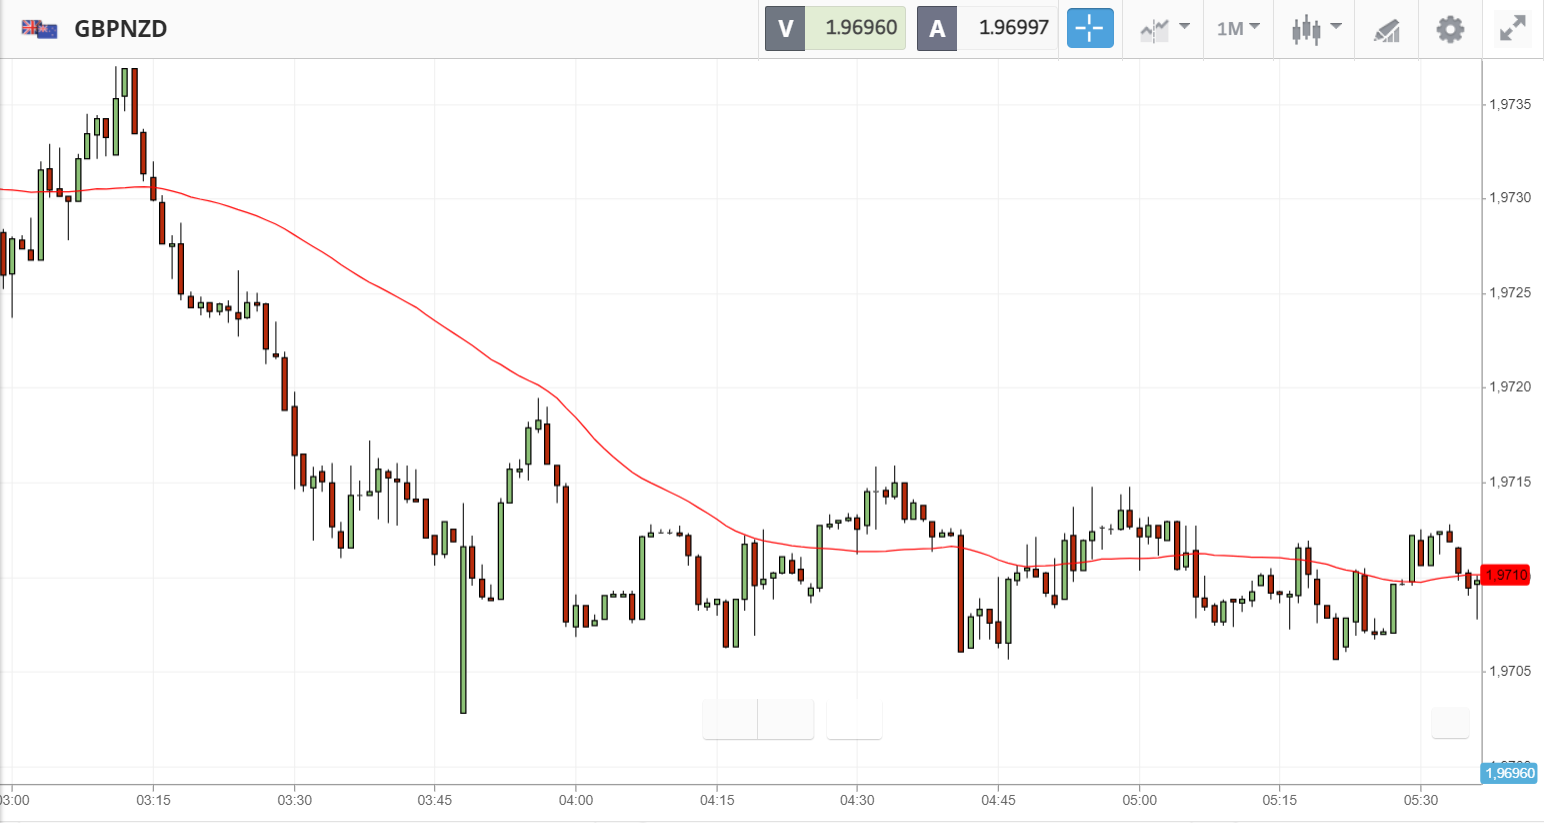This screenshot has width=1544, height=823.
Task: Open the pencil drawing tools icon
Action: tap(1386, 28)
